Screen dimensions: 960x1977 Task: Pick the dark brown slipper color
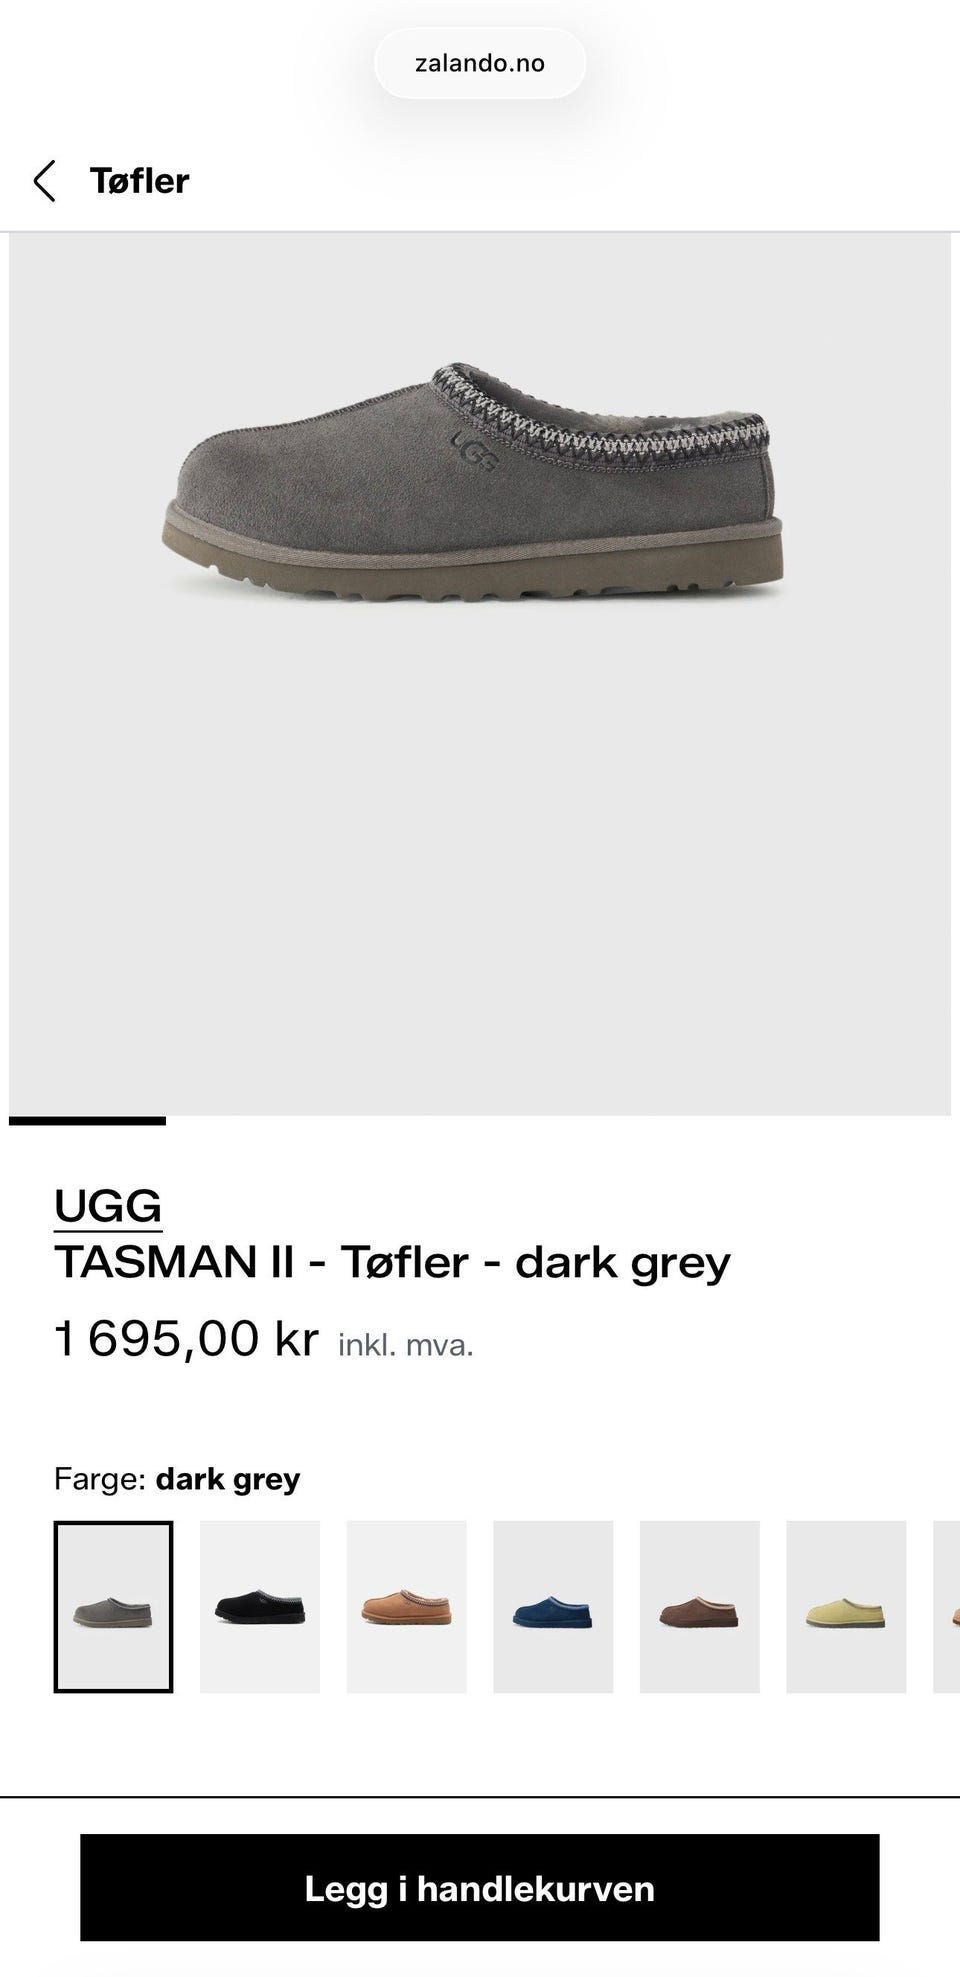[x=700, y=1606]
